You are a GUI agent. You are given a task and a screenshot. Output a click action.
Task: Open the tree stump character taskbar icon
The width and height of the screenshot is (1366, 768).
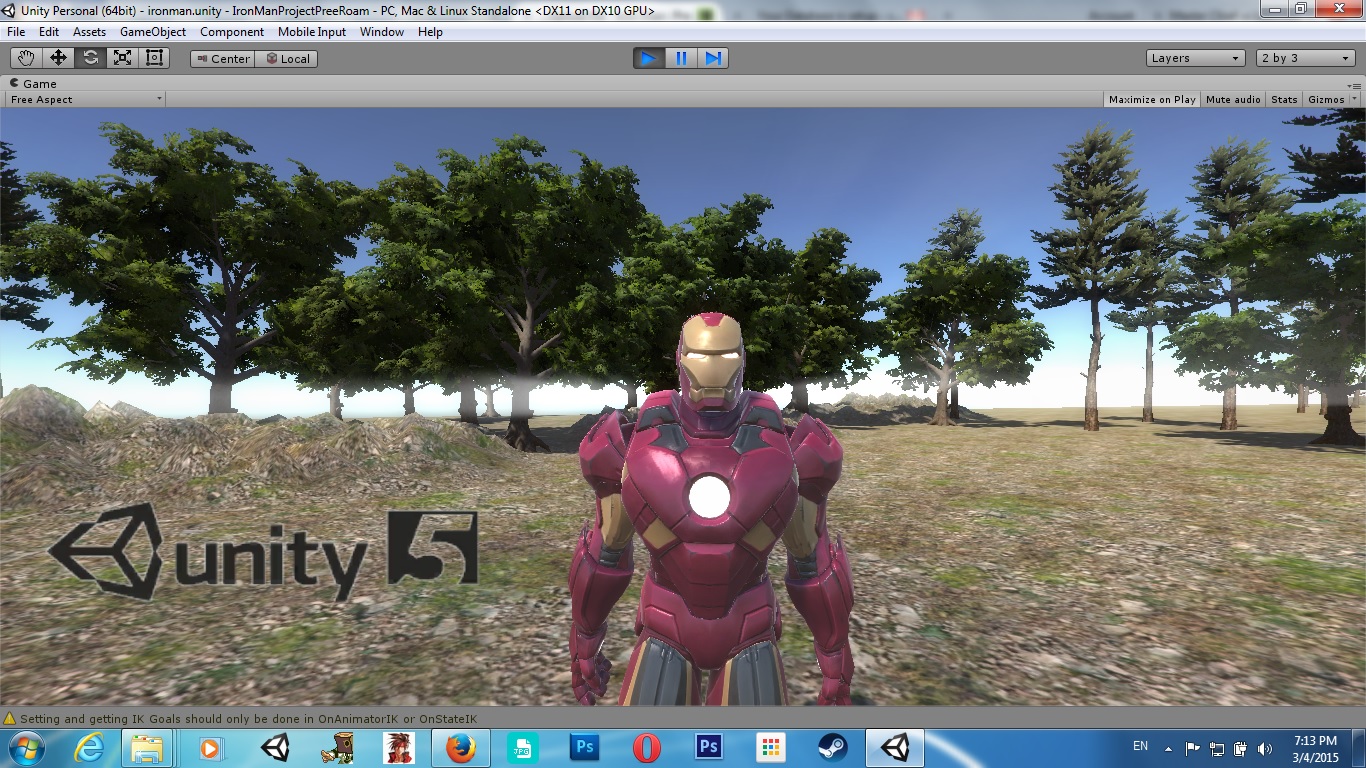point(336,747)
